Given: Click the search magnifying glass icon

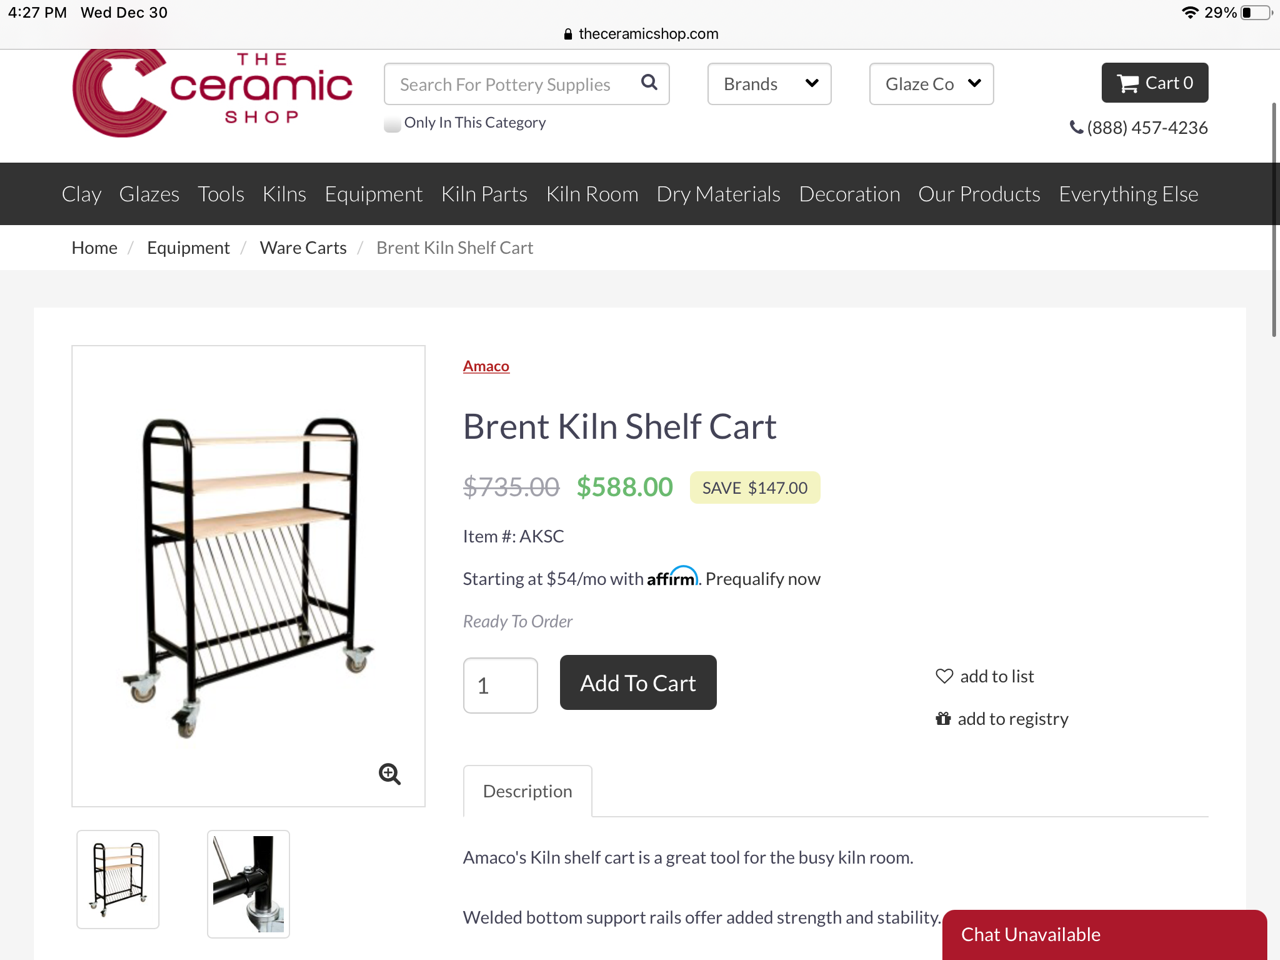Looking at the screenshot, I should click(x=648, y=83).
